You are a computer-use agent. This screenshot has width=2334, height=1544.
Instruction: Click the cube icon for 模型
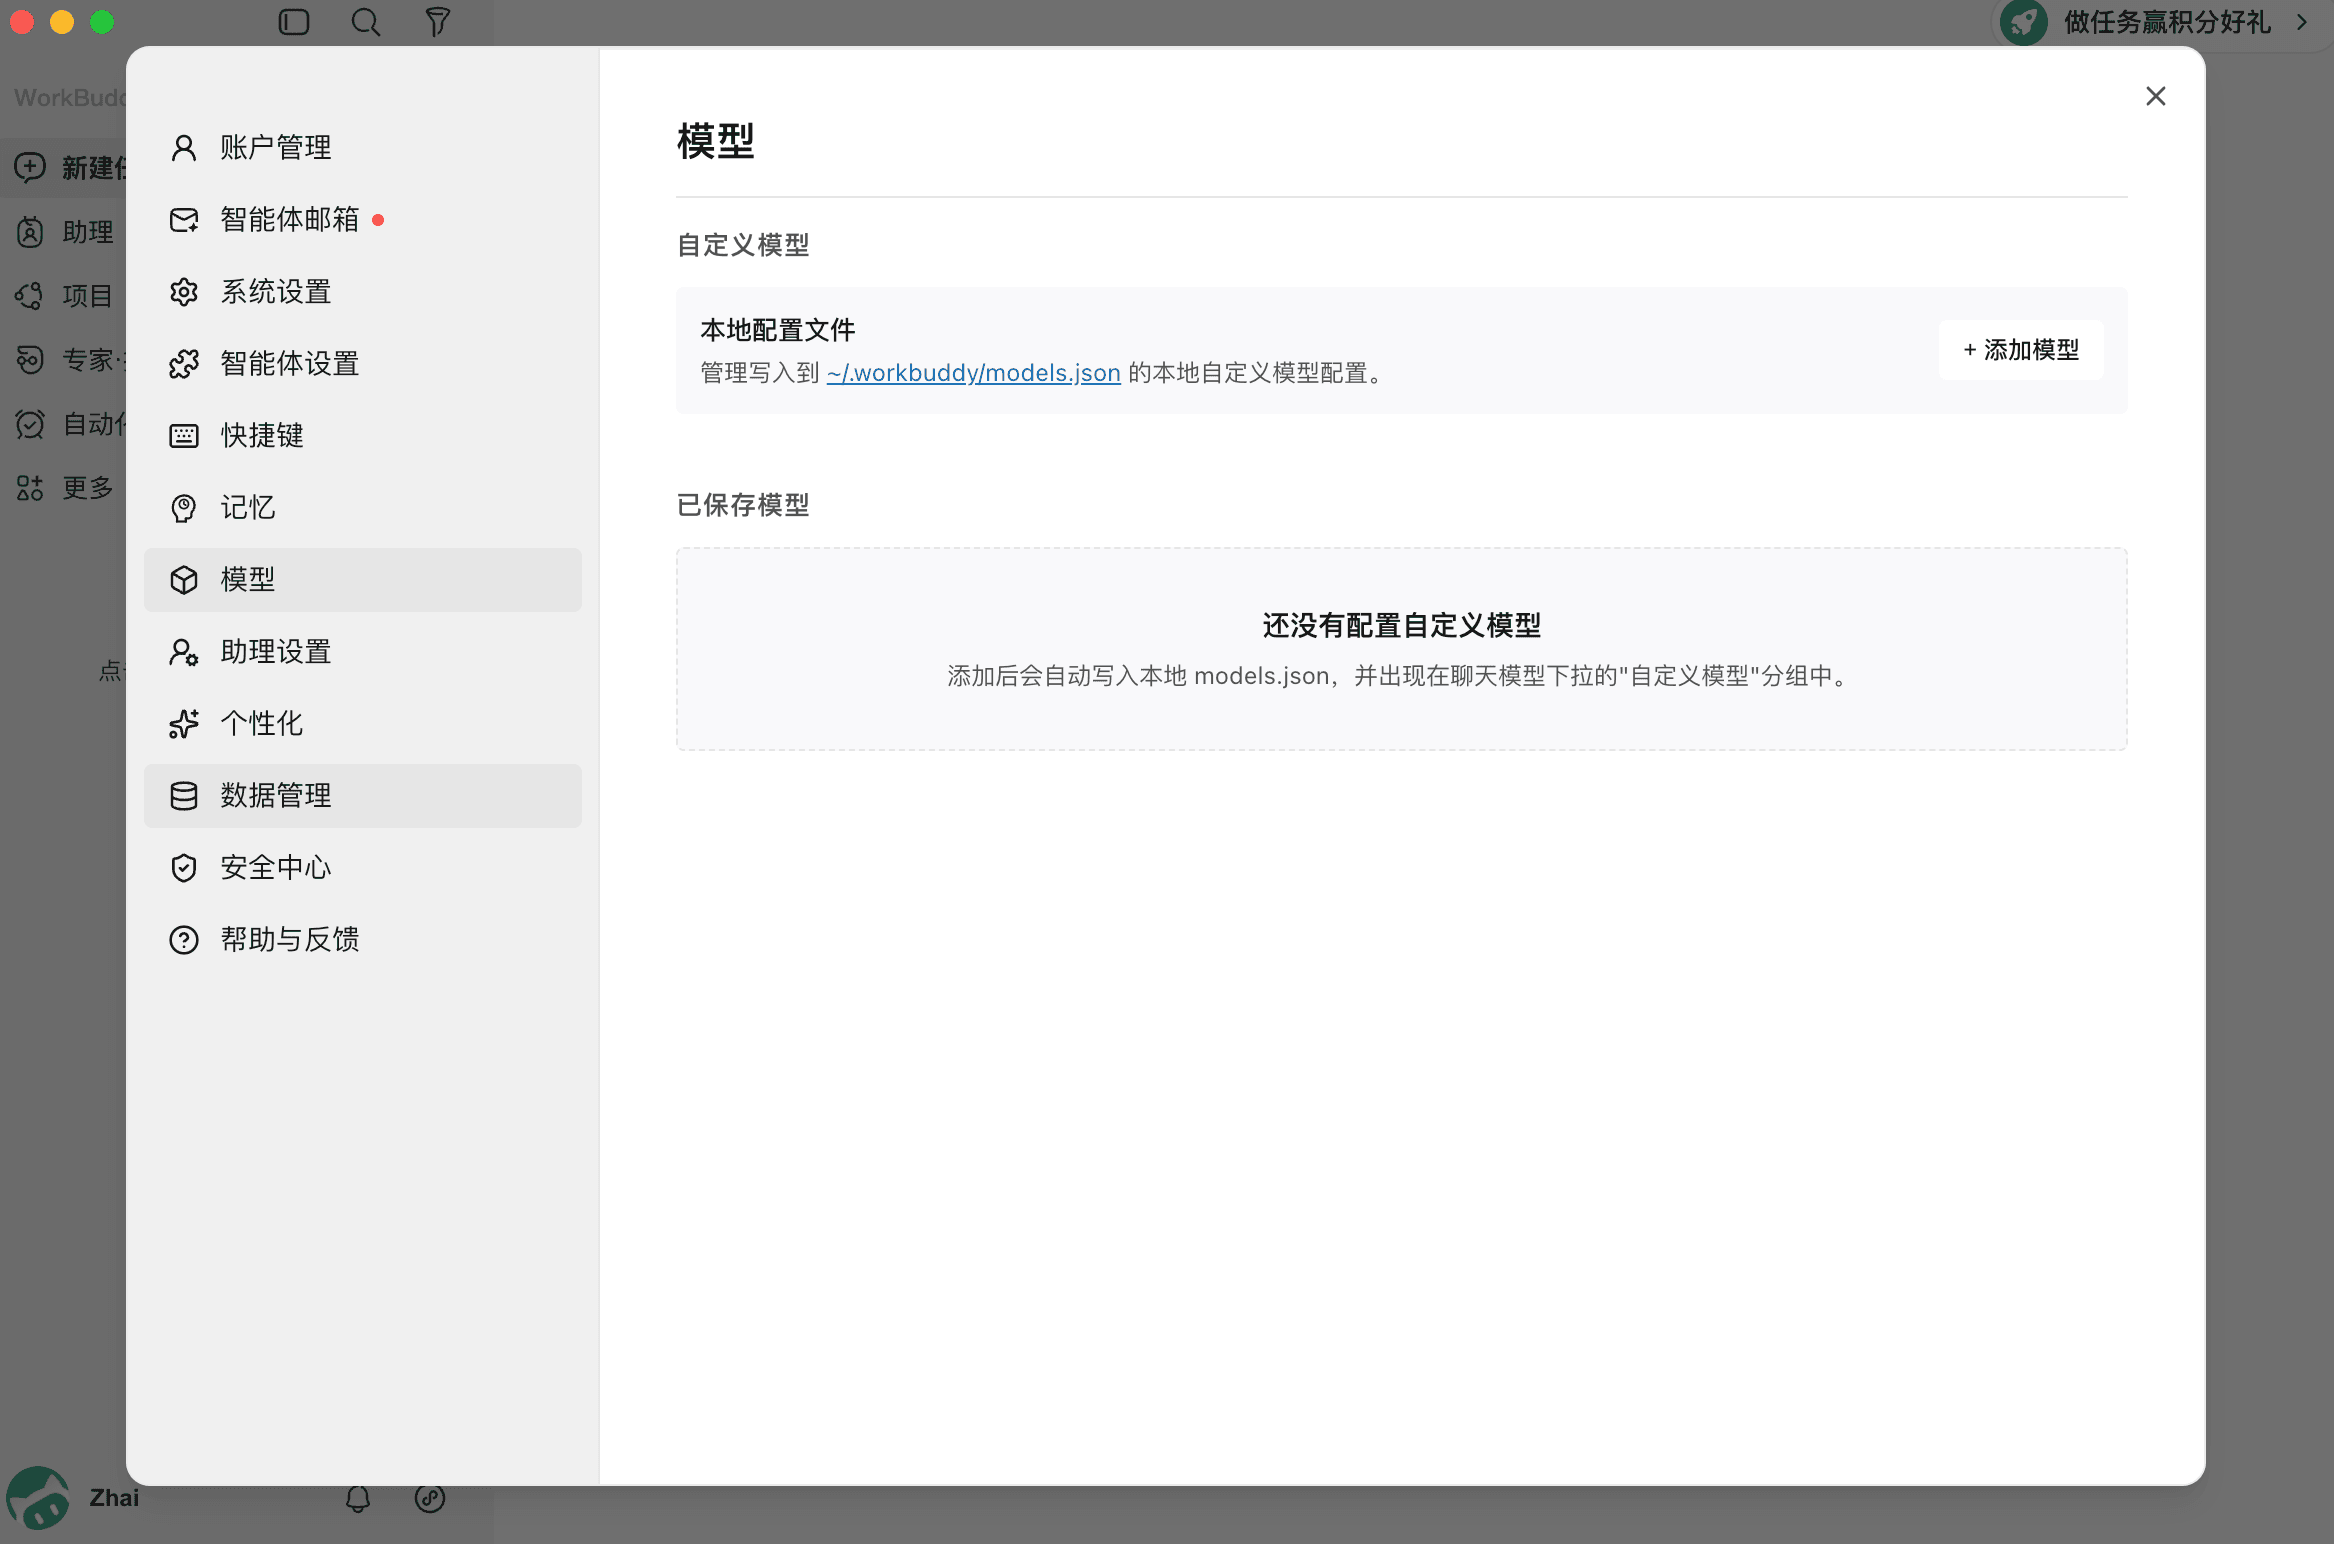(184, 580)
